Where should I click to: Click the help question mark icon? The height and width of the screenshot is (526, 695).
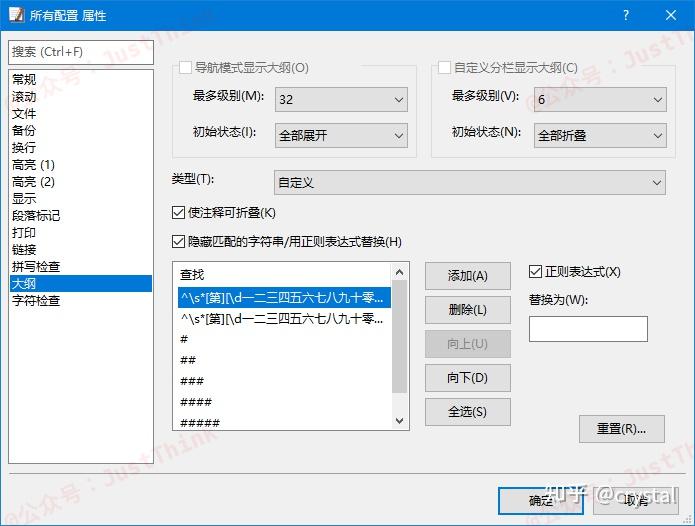[x=625, y=16]
